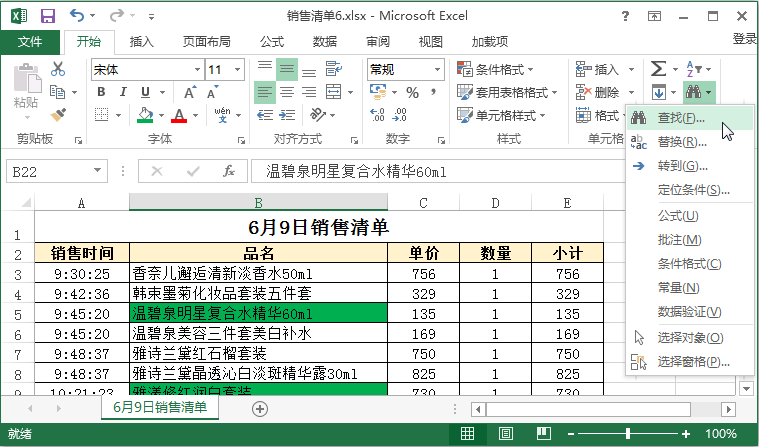Click the Sign in (登录) link
This screenshot has width=759, height=447.
(744, 38)
